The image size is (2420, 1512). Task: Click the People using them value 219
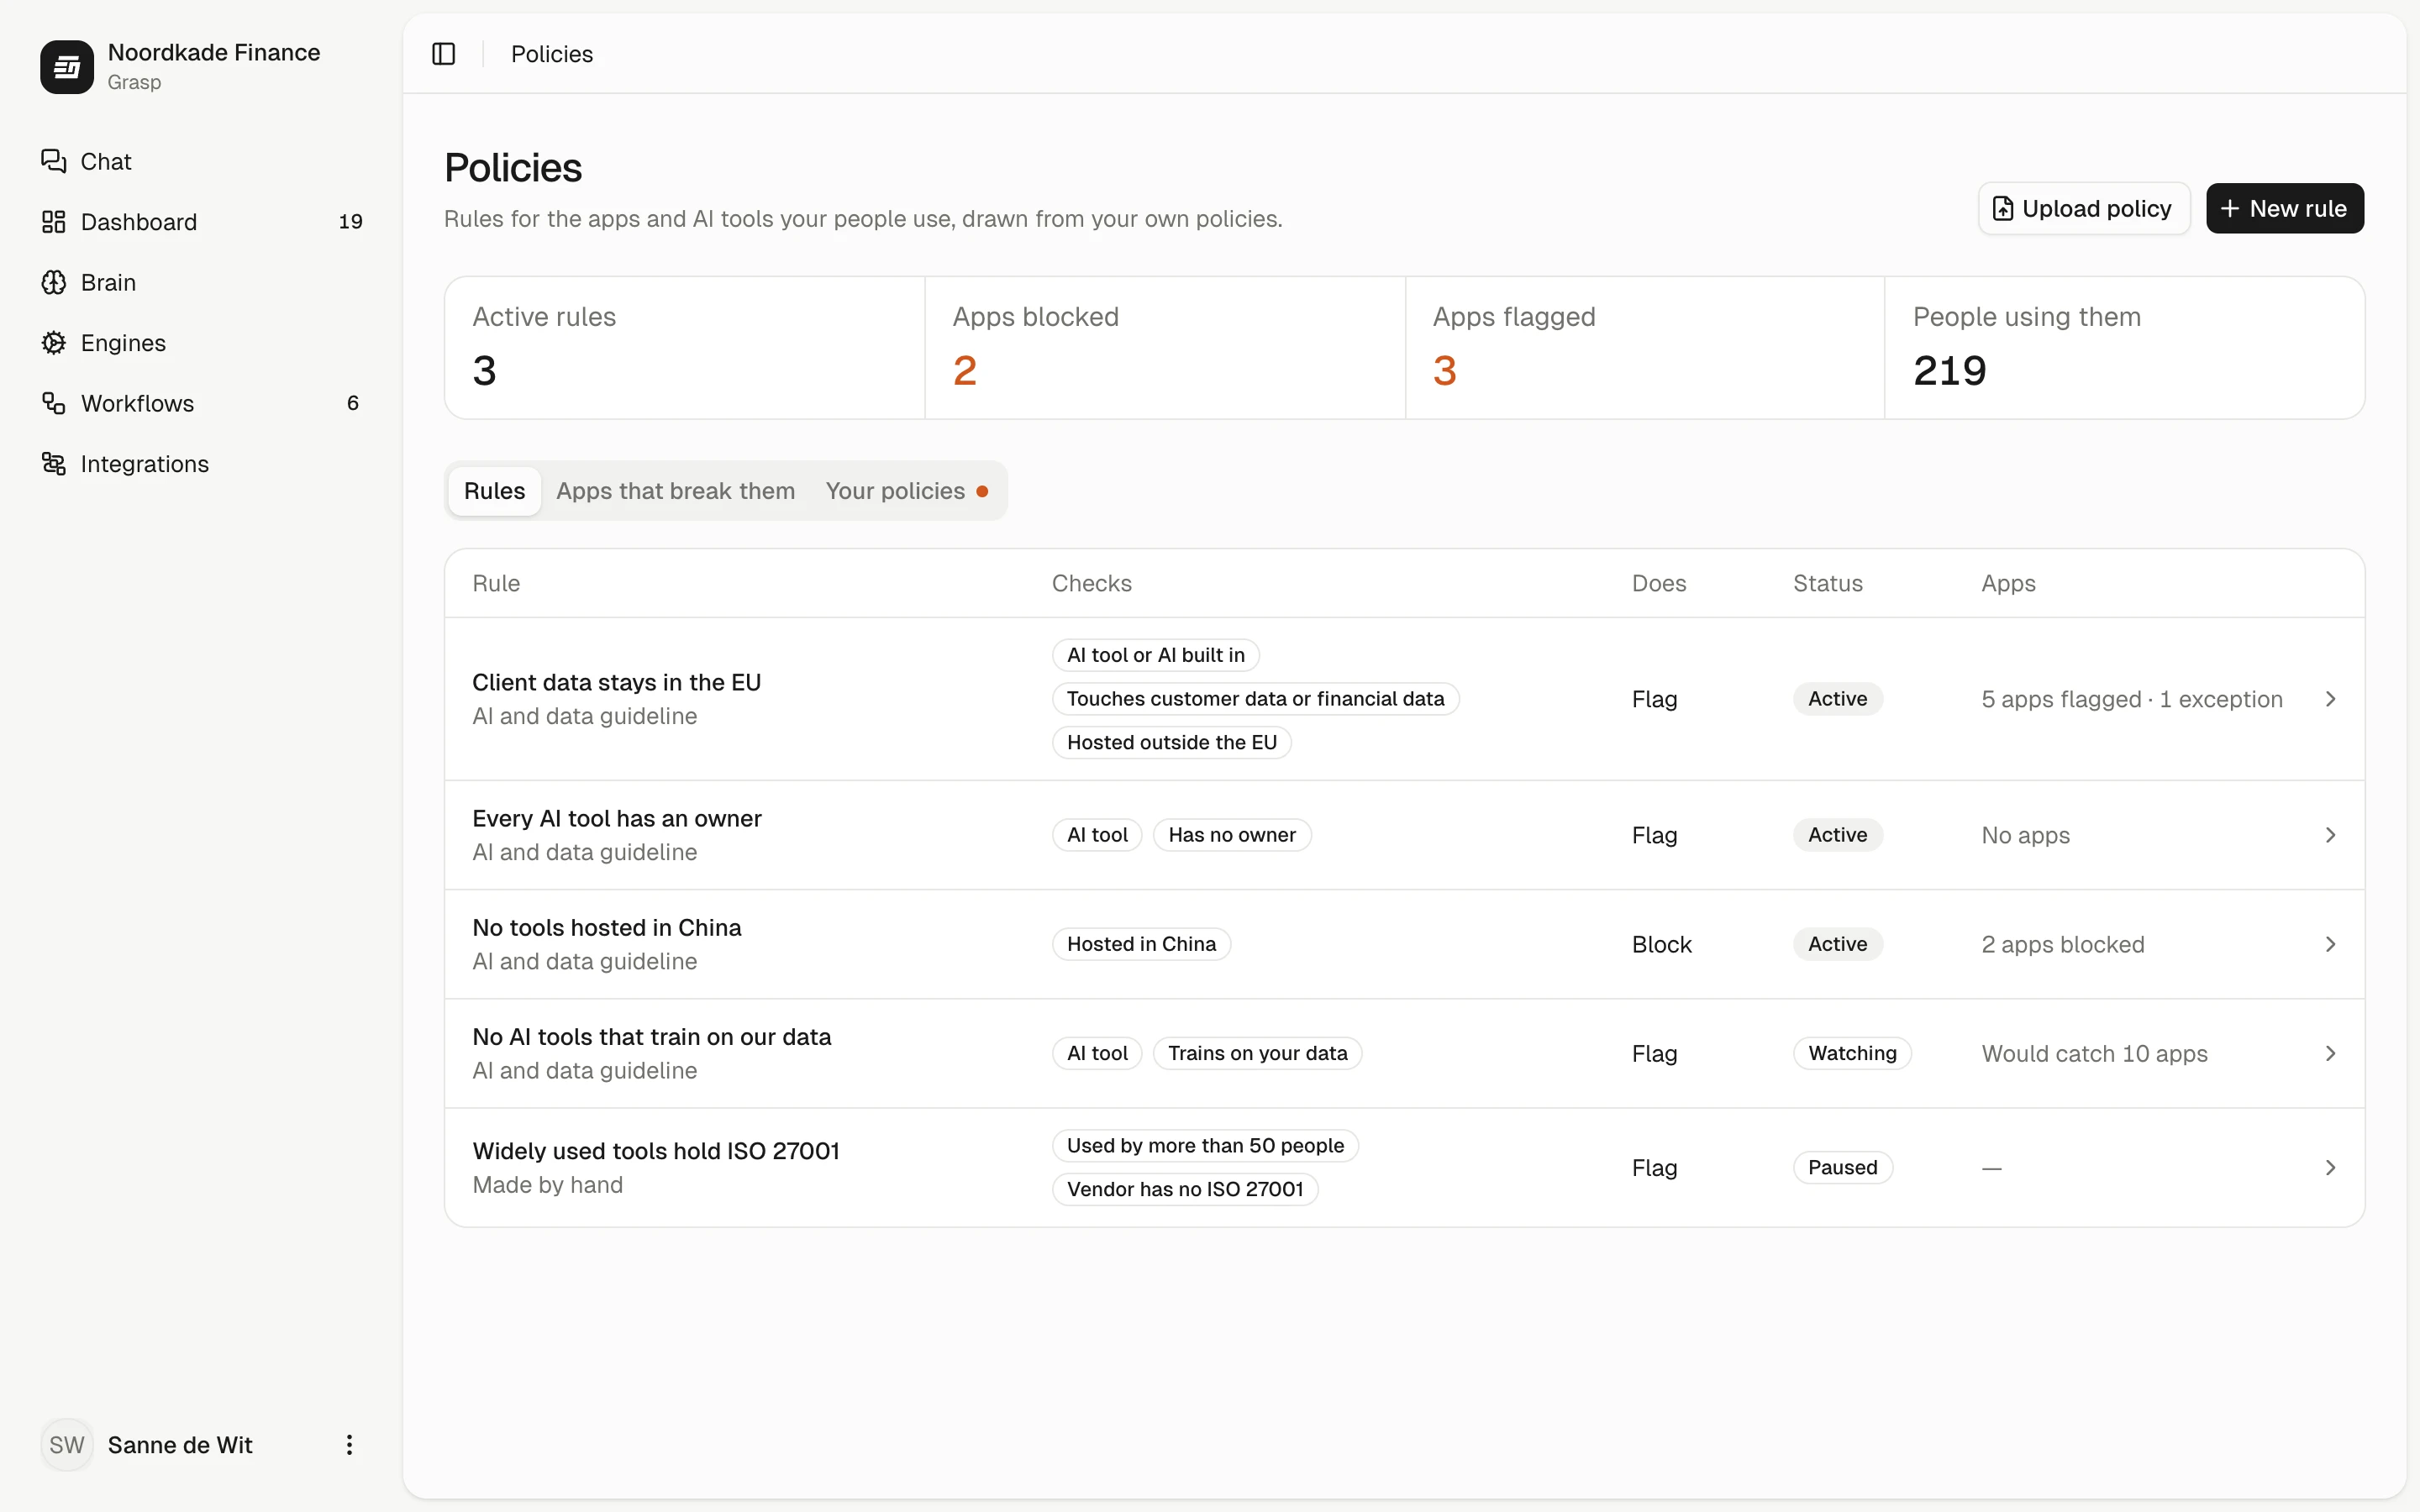click(x=1949, y=371)
